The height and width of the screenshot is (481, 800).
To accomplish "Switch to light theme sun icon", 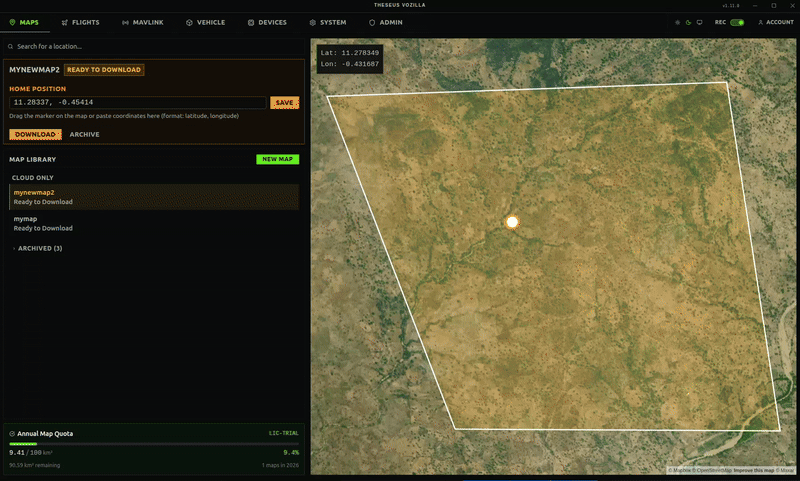I will 677,22.
